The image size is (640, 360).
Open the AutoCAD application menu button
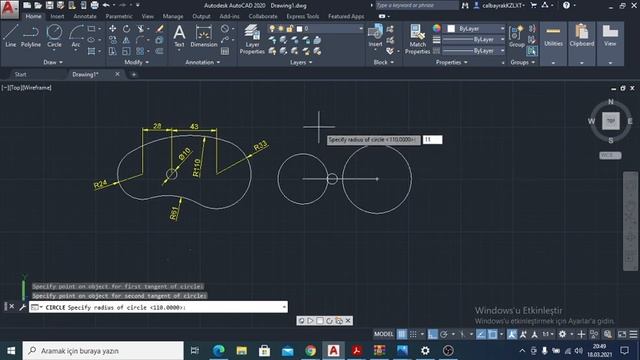(9, 9)
